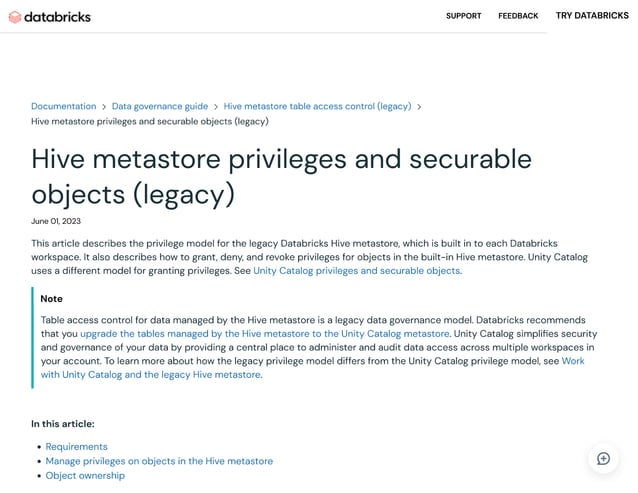Click the chevron after Hive metastore table access control

click(419, 106)
